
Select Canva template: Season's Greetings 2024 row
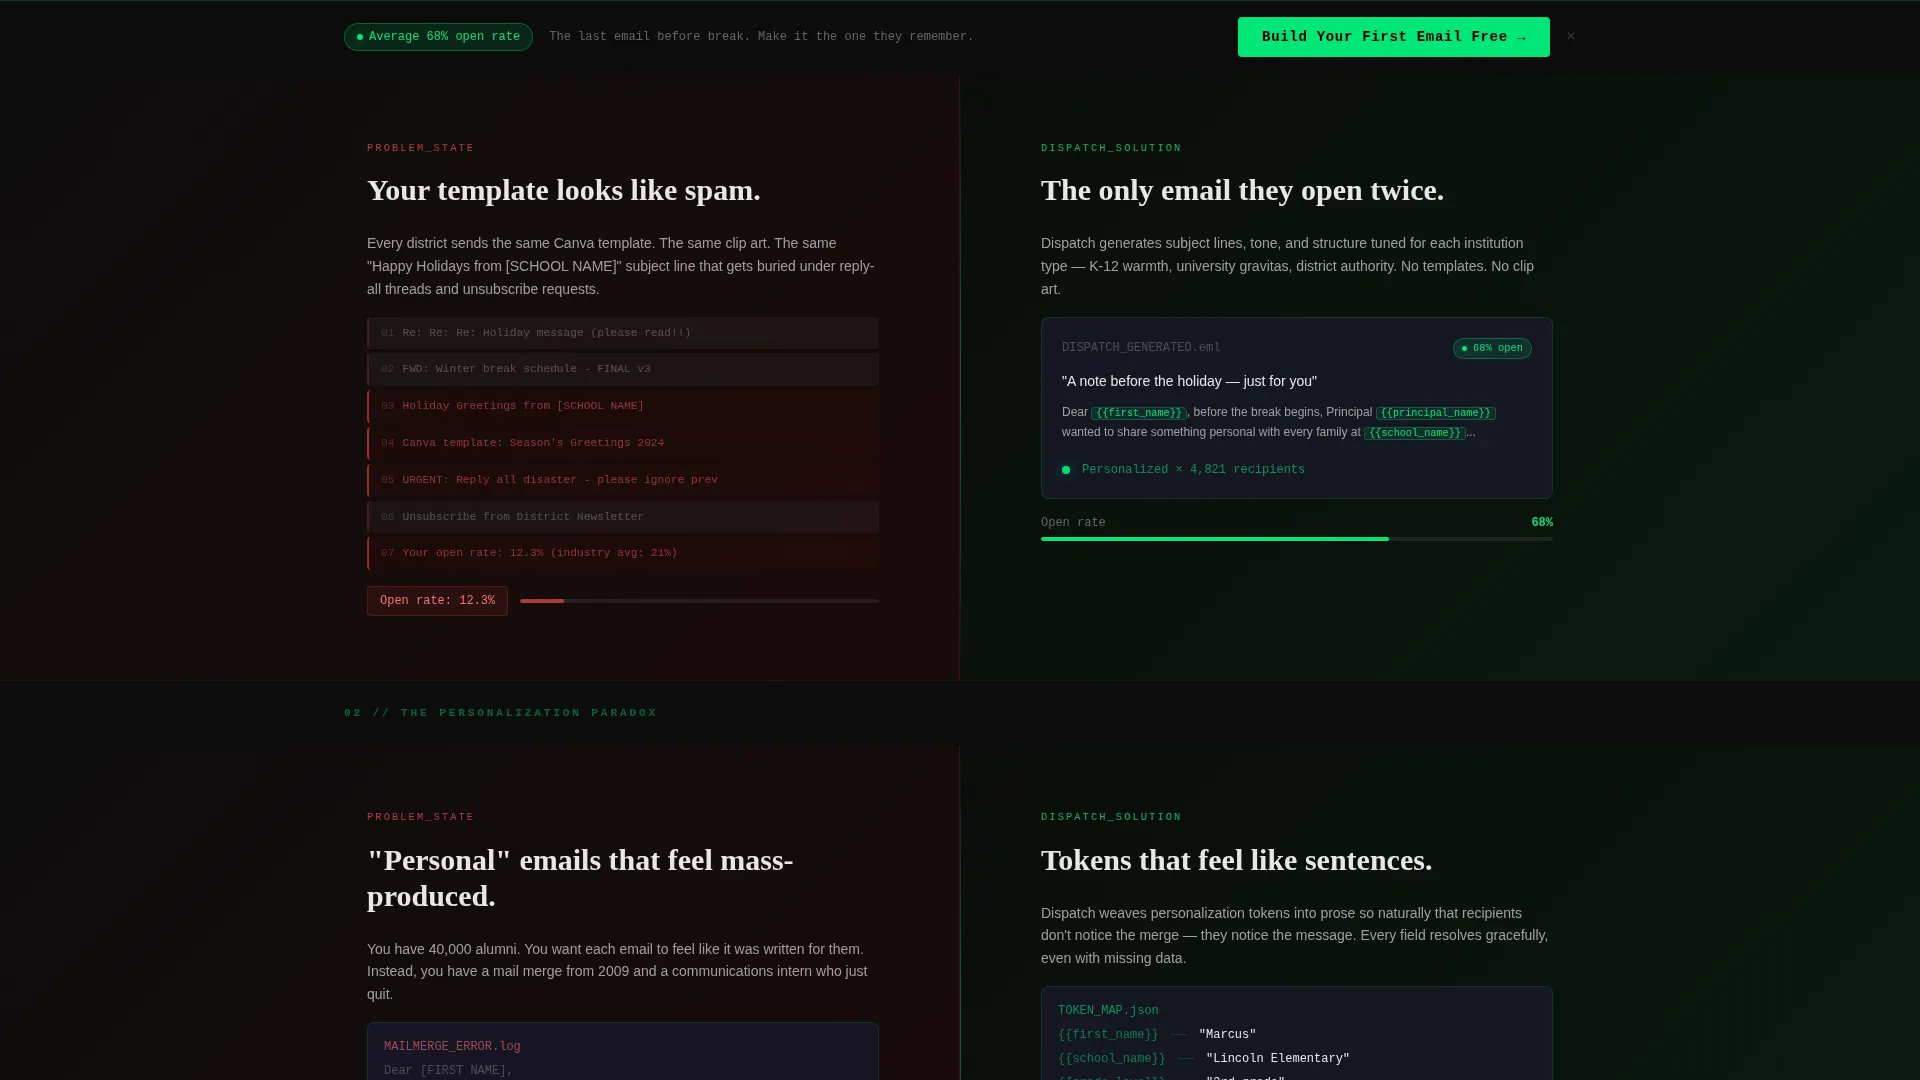click(623, 443)
